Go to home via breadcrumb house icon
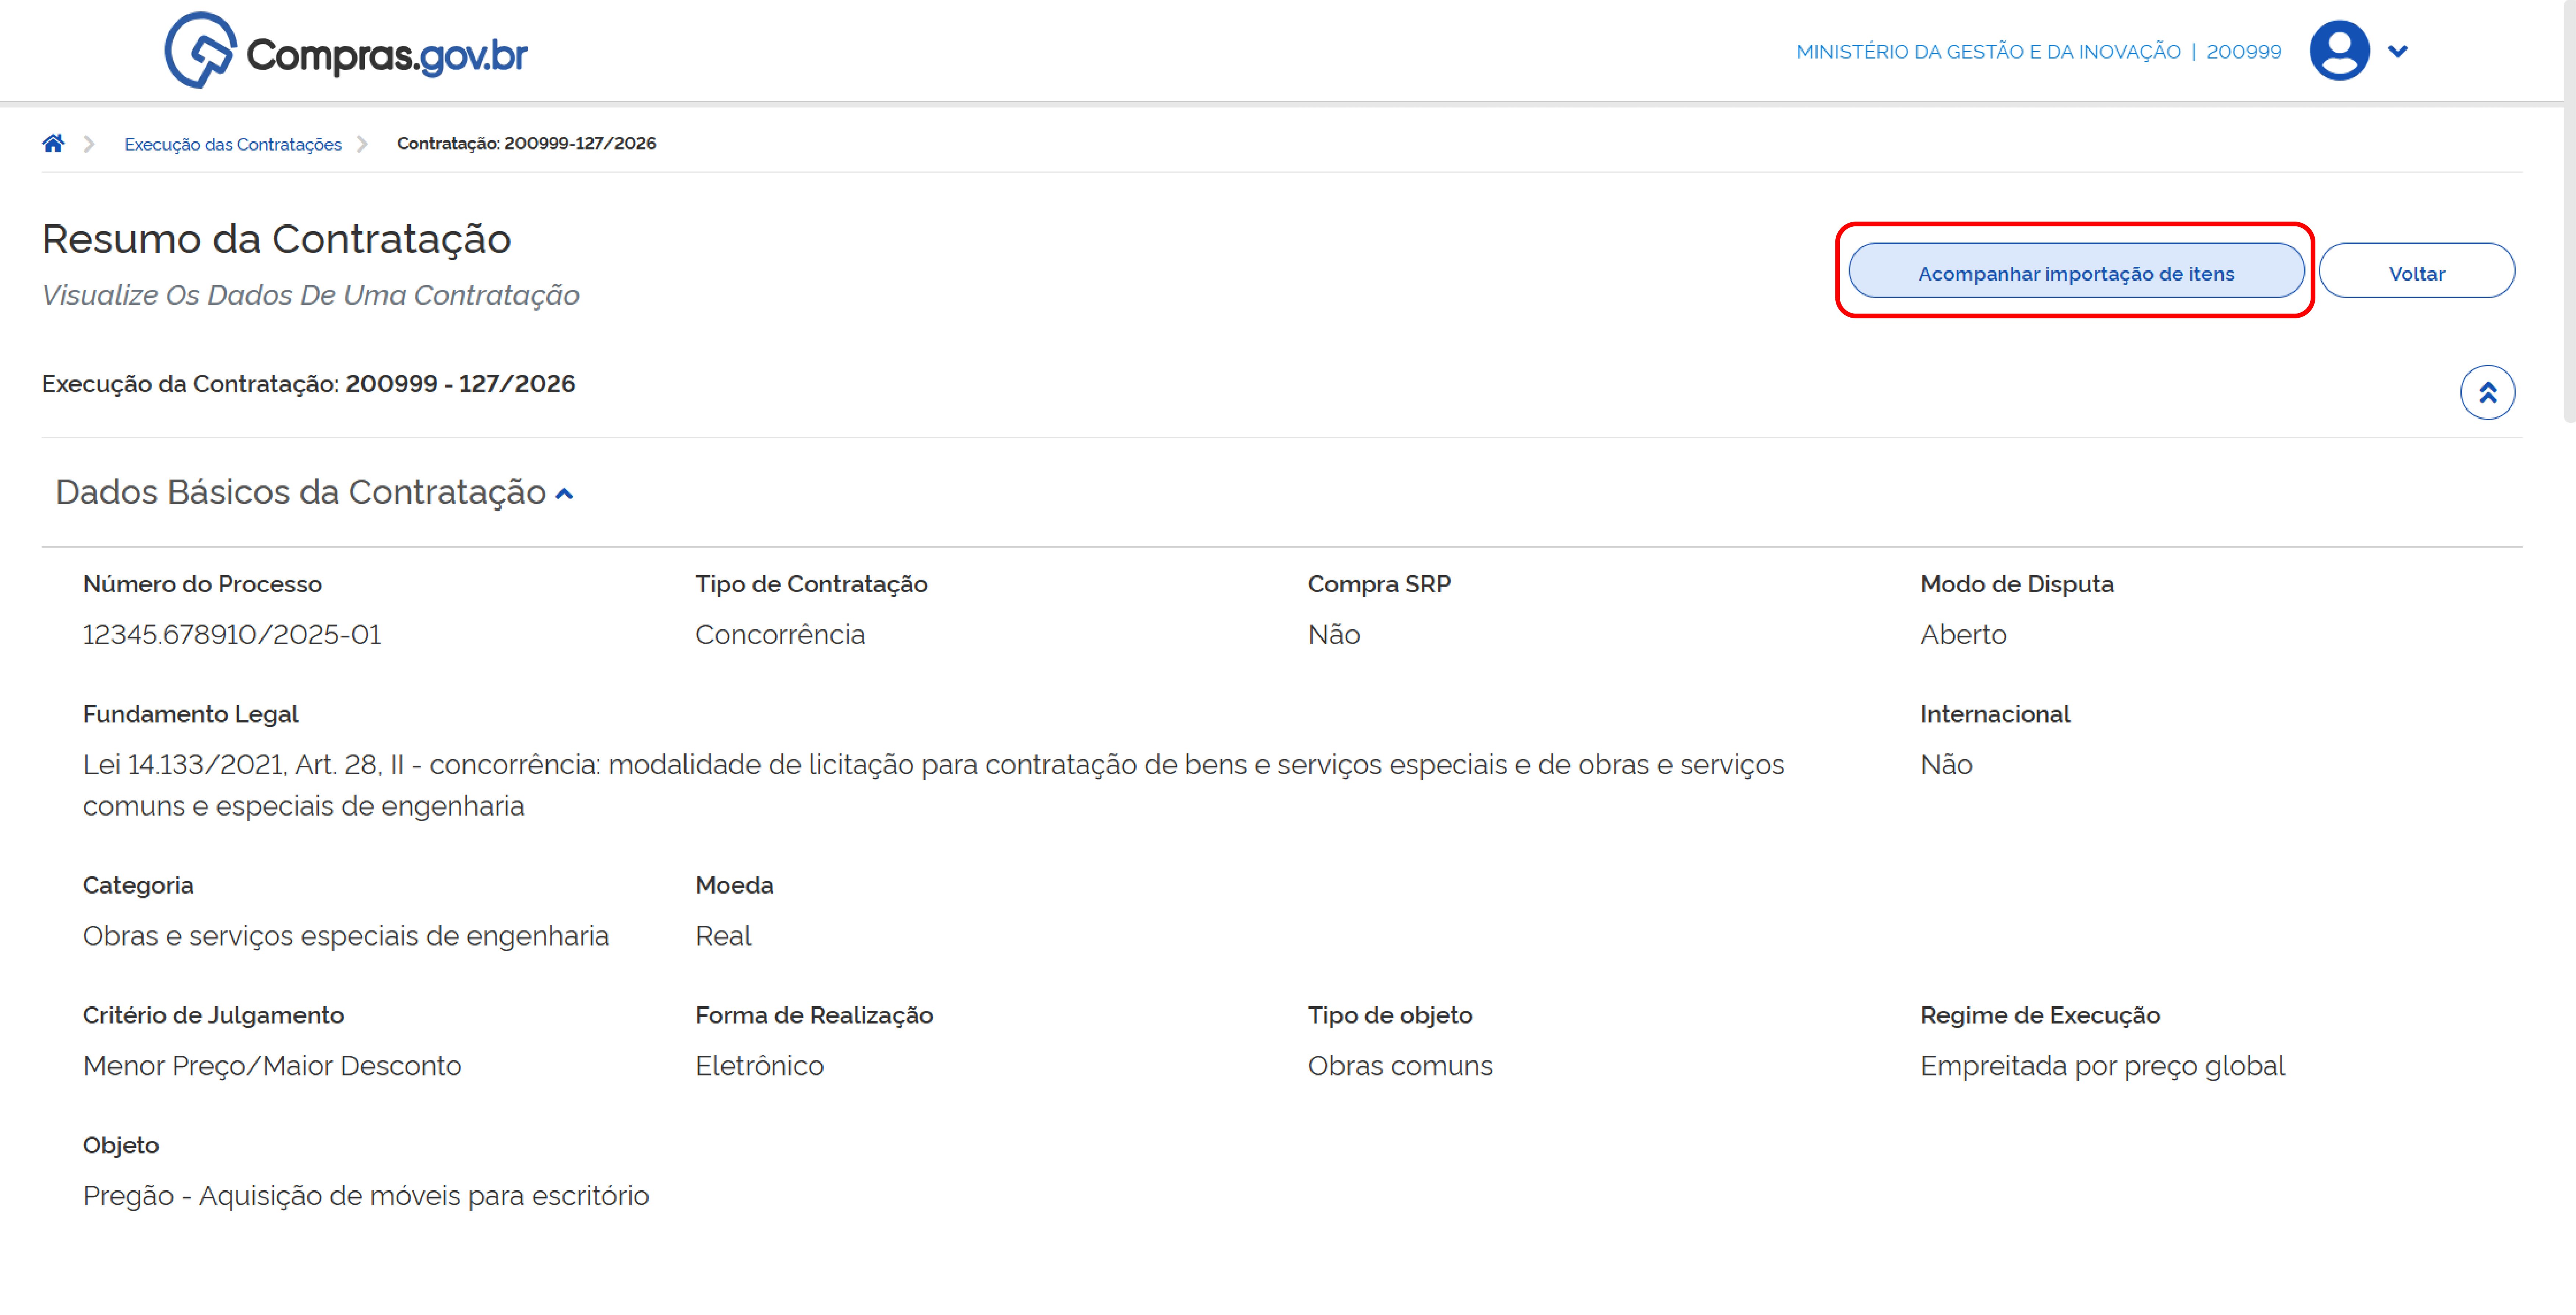 tap(53, 143)
